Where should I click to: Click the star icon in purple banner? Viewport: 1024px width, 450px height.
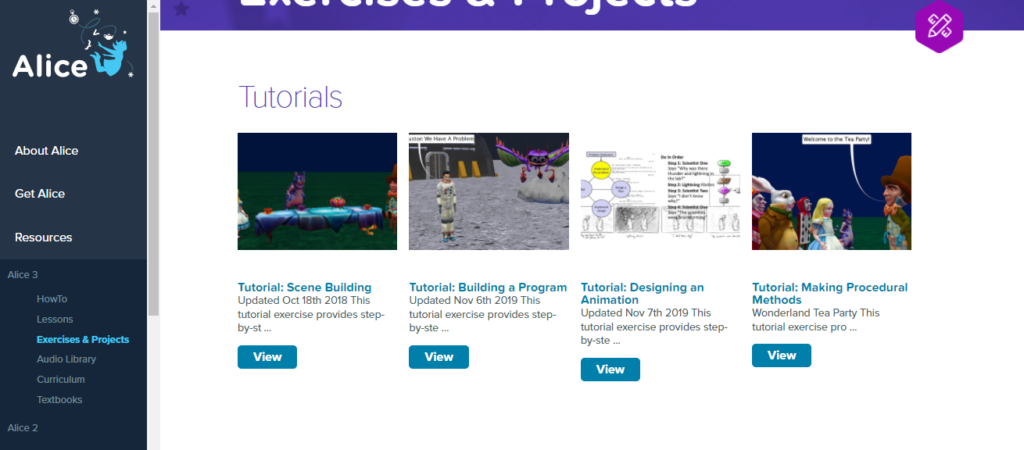coord(182,8)
